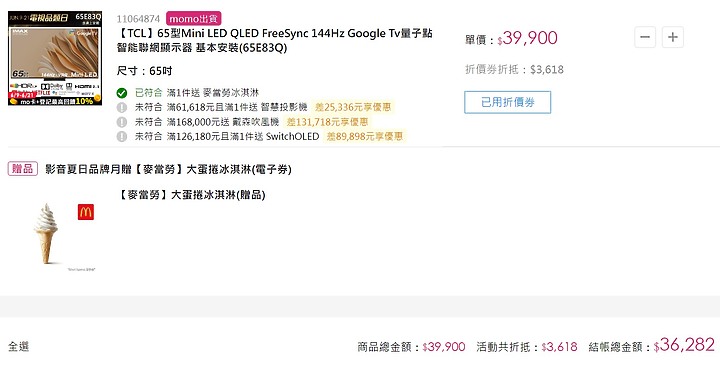Decrease quantity with the minus button
720x365 pixels.
645,37
